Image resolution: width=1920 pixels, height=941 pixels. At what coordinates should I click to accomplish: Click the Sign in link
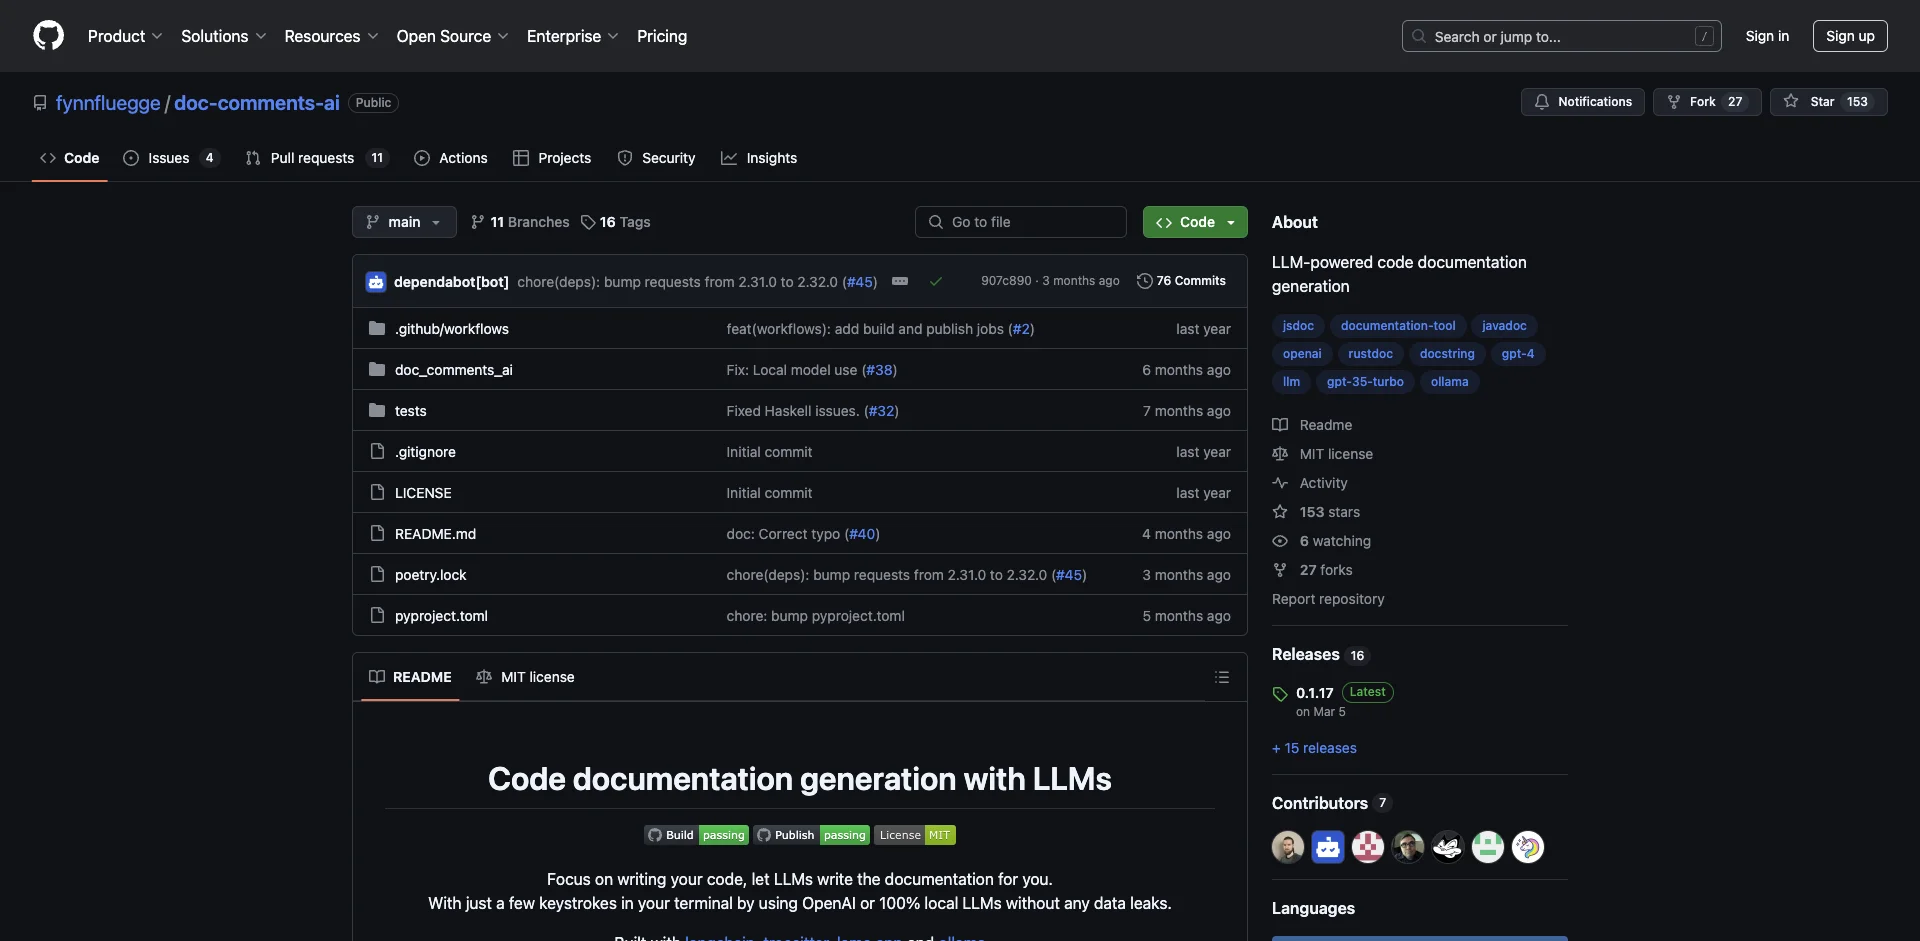tap(1767, 36)
